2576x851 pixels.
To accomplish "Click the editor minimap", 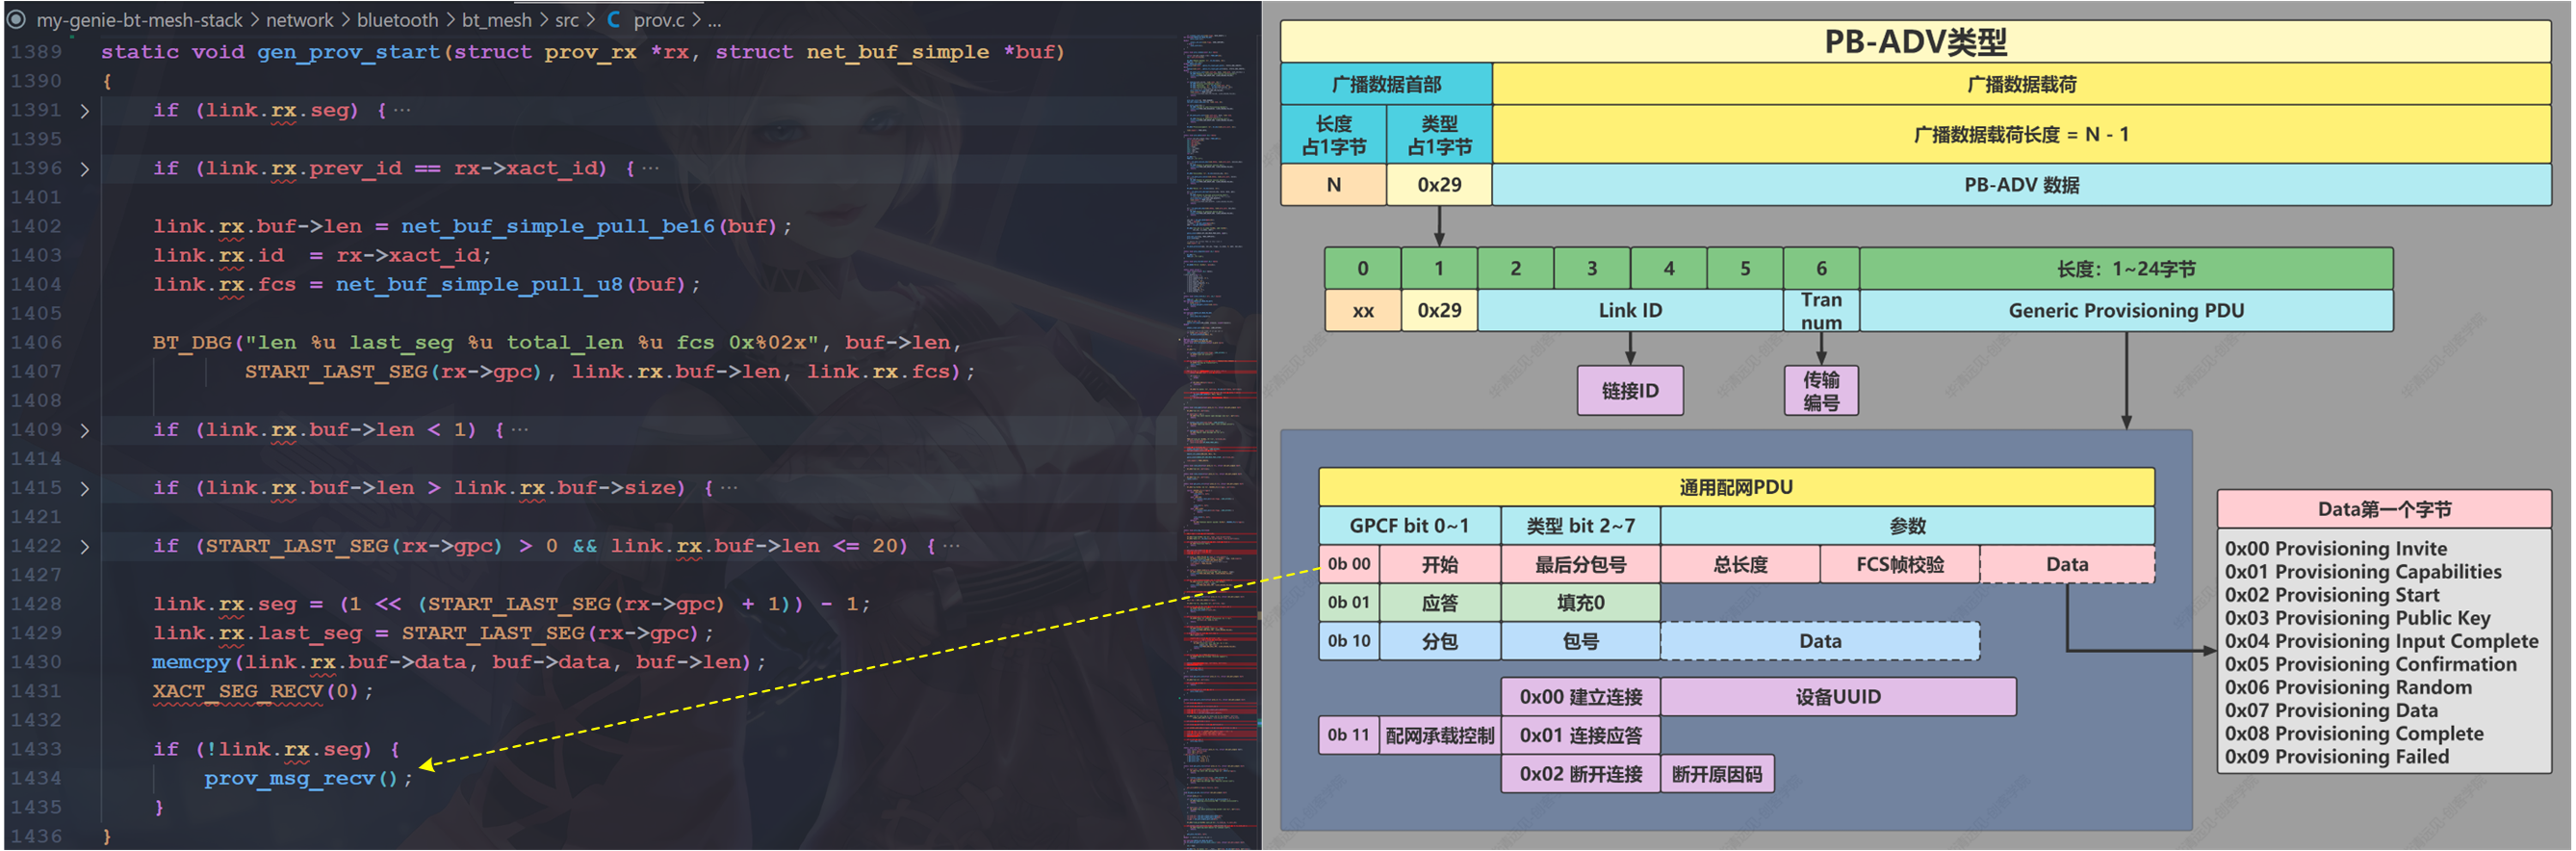I will click(1220, 440).
